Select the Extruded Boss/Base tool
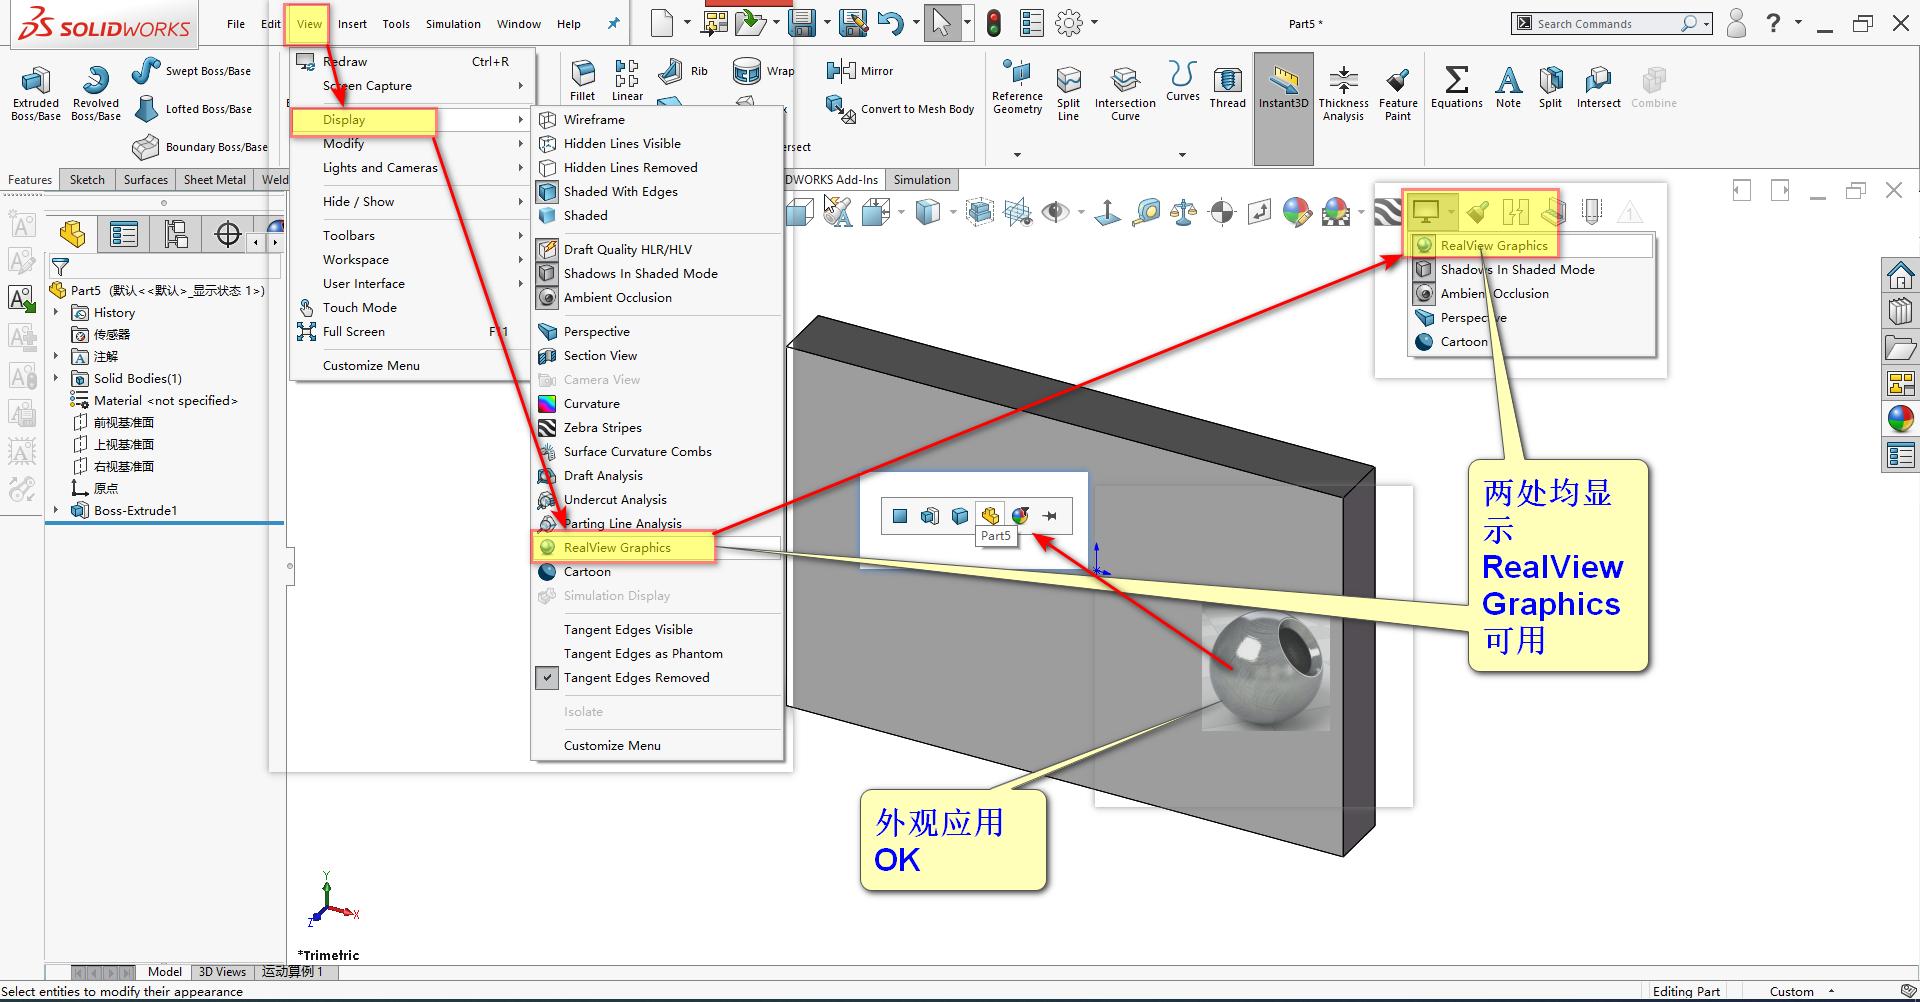This screenshot has height=1002, width=1920. (35, 92)
